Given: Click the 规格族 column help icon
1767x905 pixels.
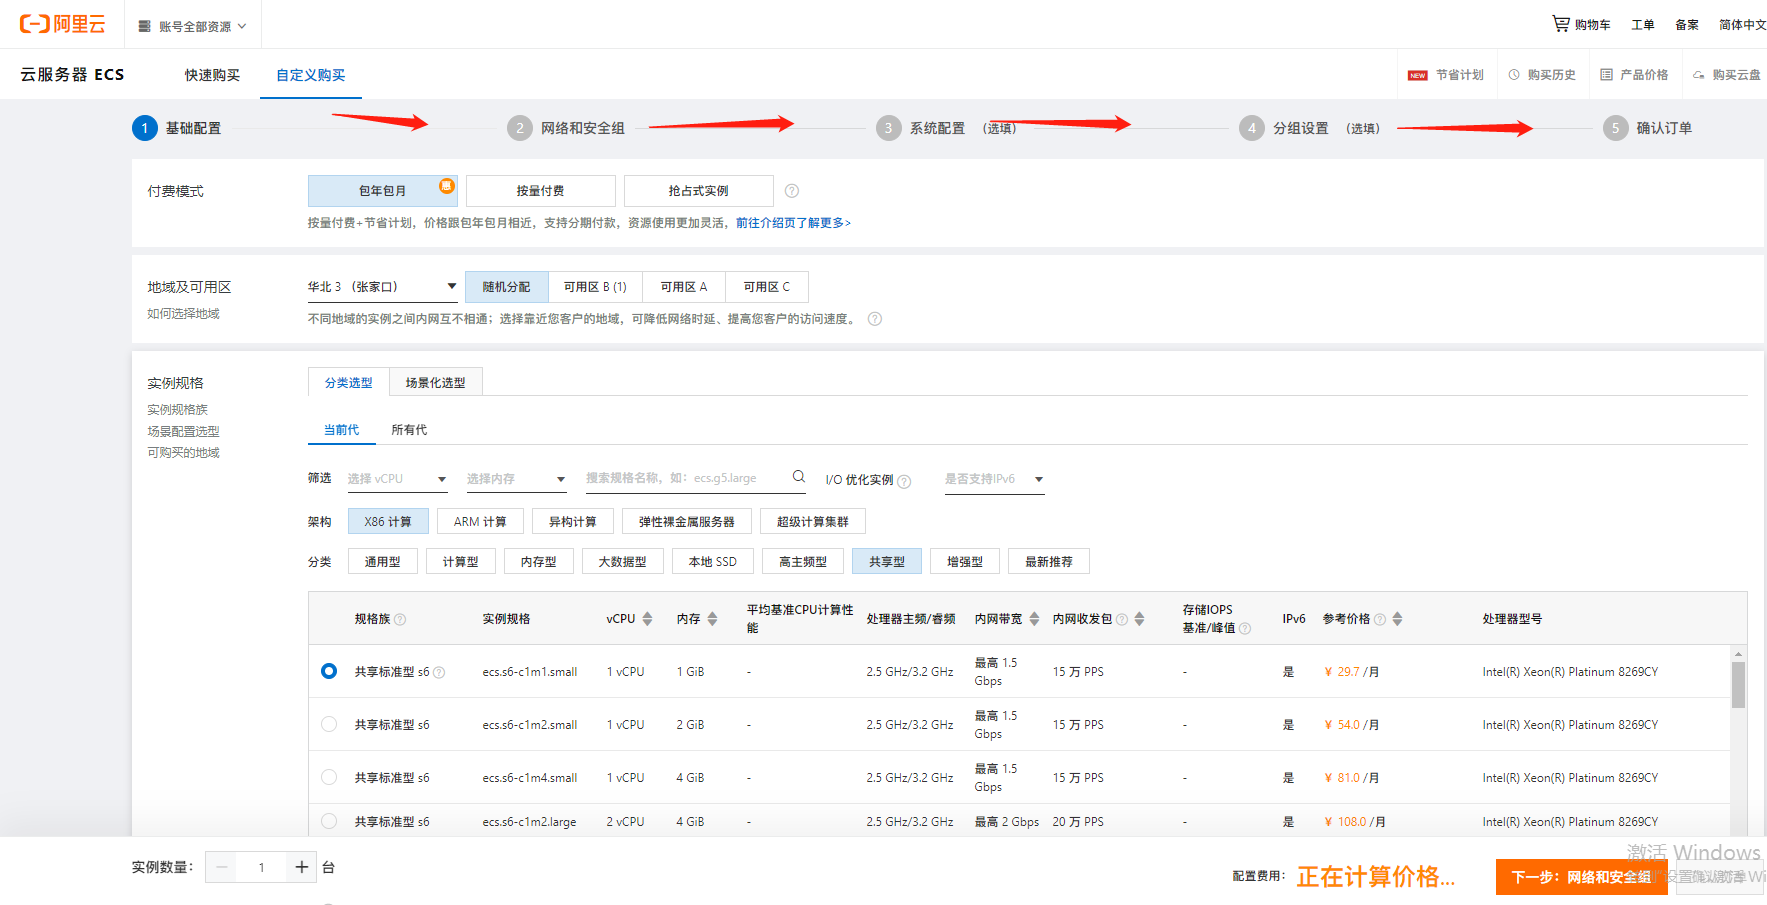Looking at the screenshot, I should point(400,620).
